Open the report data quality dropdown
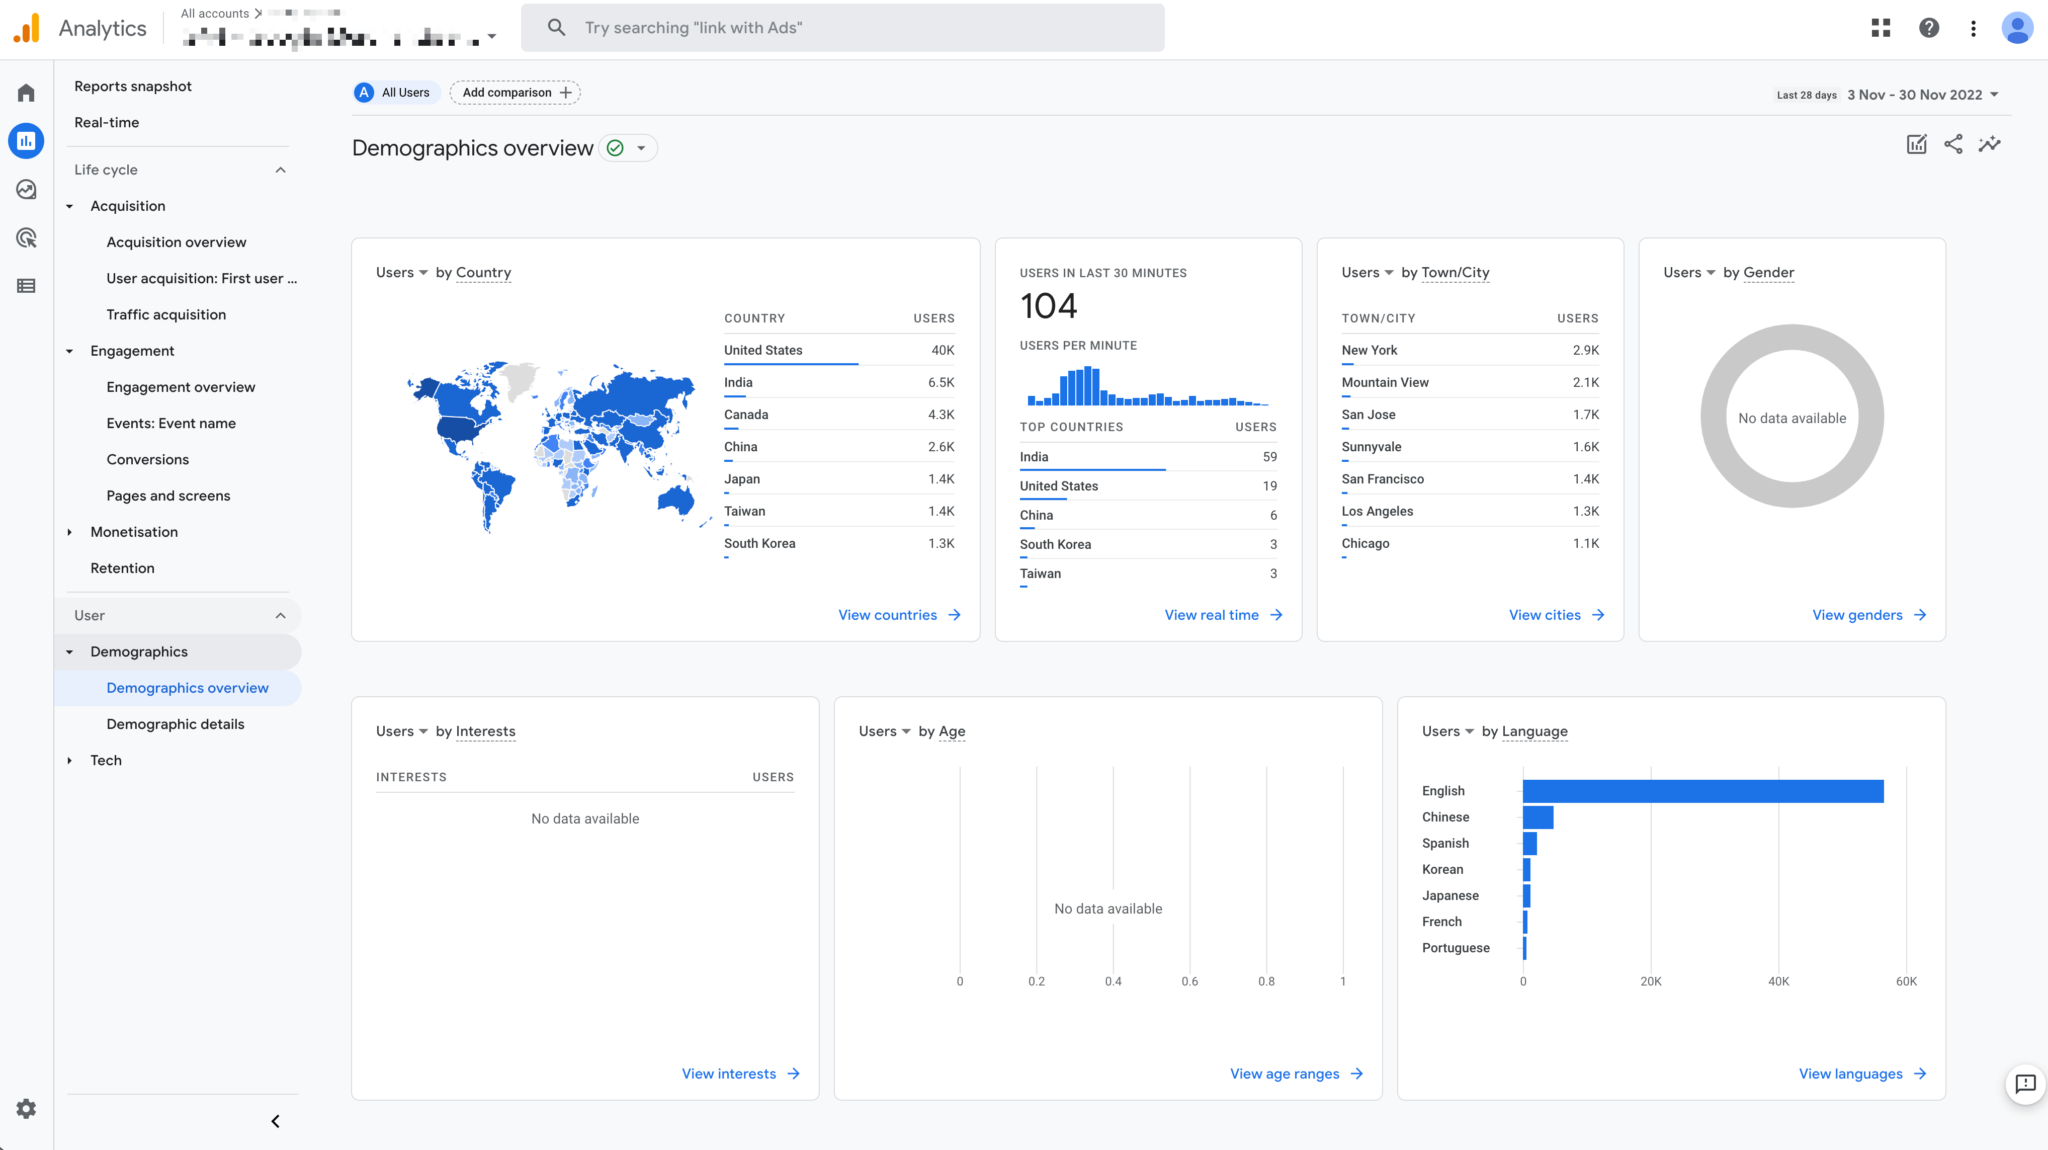The width and height of the screenshot is (2048, 1150). [627, 147]
